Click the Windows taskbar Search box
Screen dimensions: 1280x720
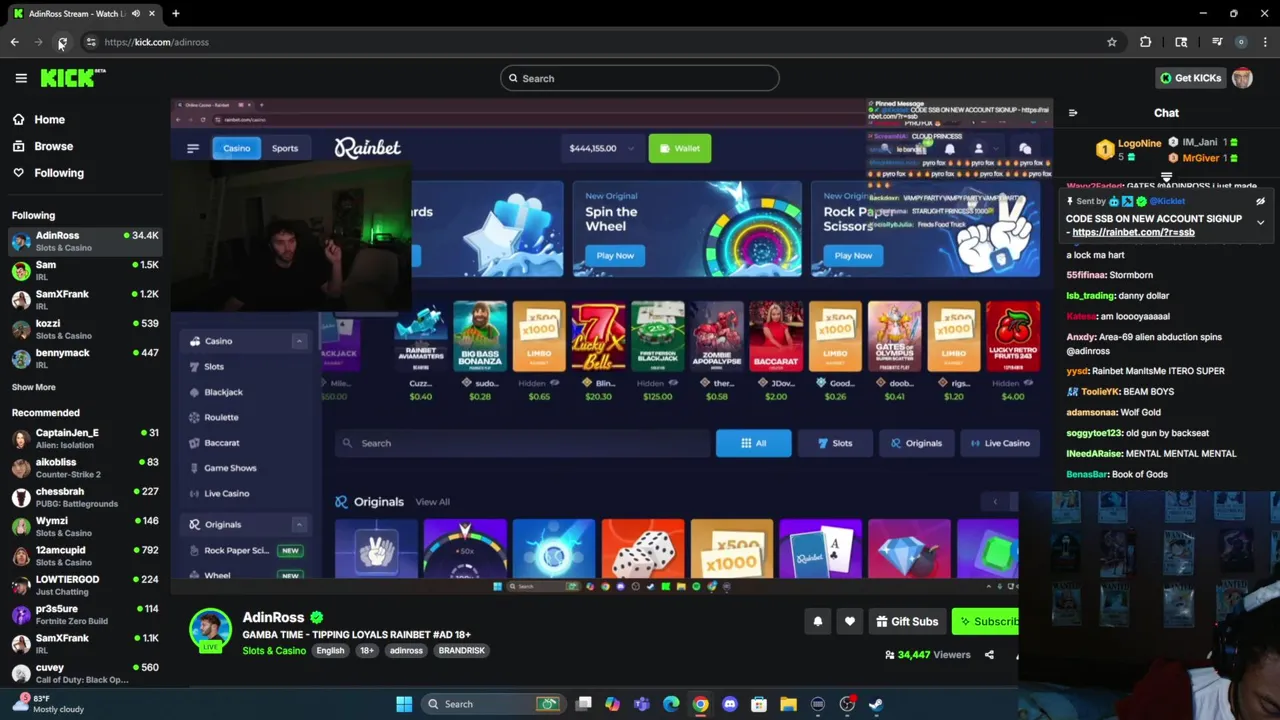493,704
